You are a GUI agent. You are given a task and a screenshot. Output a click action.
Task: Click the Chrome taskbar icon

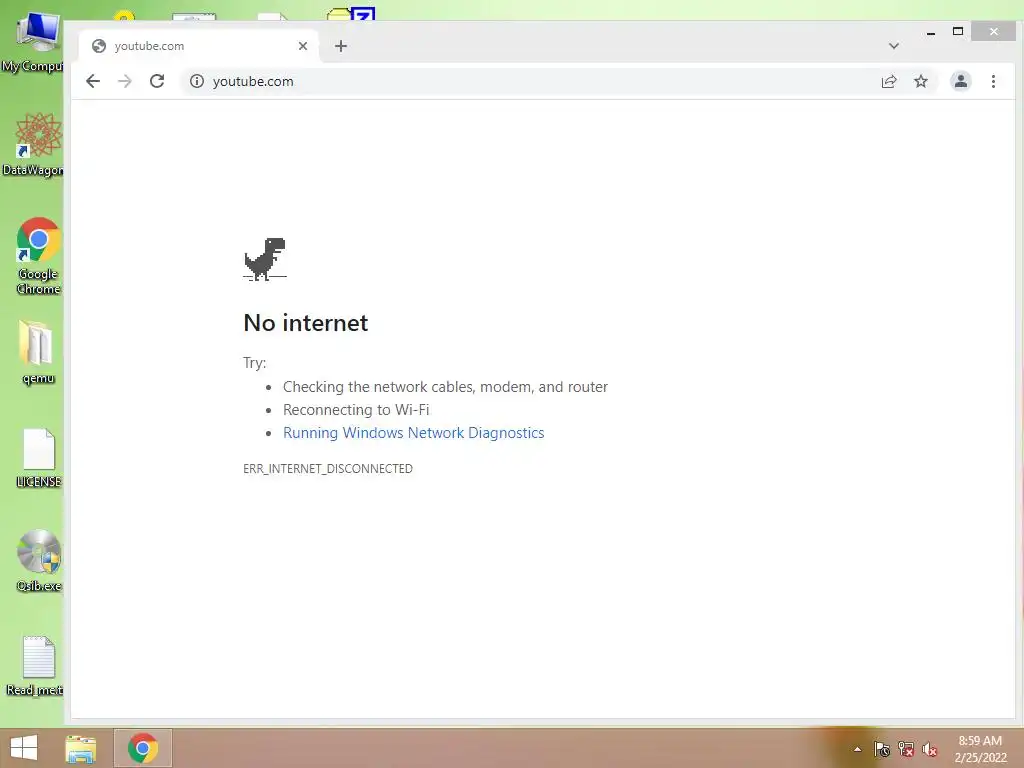point(143,748)
